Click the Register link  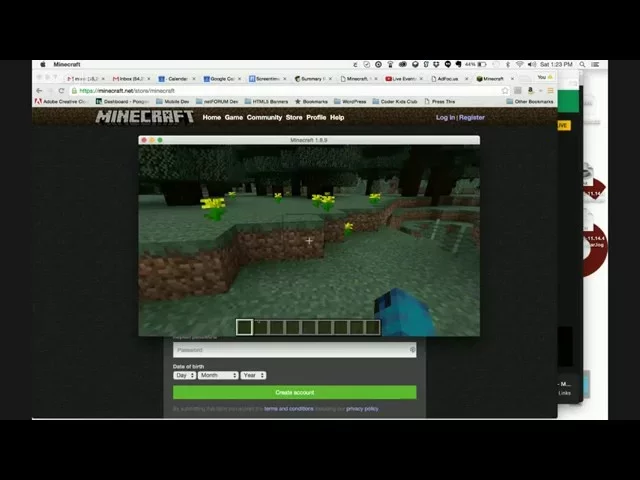click(471, 117)
